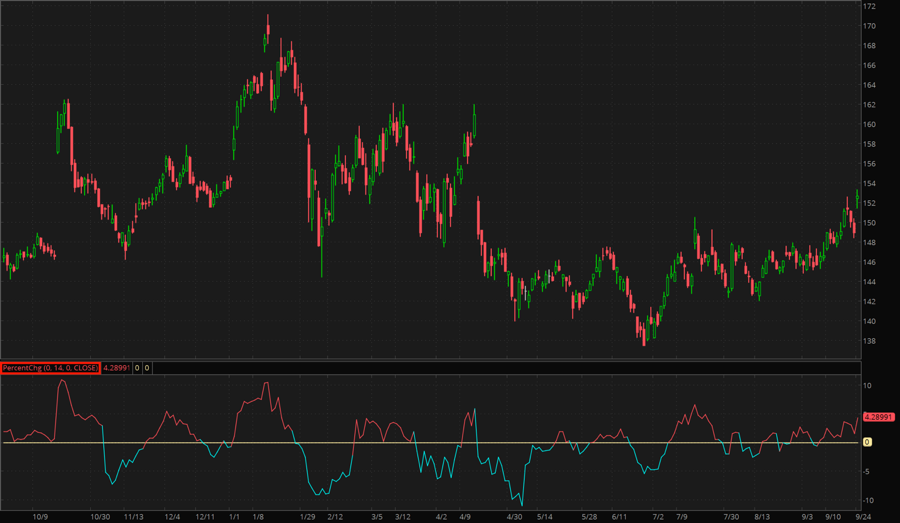
Task: Click the yellow 0 bubble on right axis
Action: coord(867,442)
